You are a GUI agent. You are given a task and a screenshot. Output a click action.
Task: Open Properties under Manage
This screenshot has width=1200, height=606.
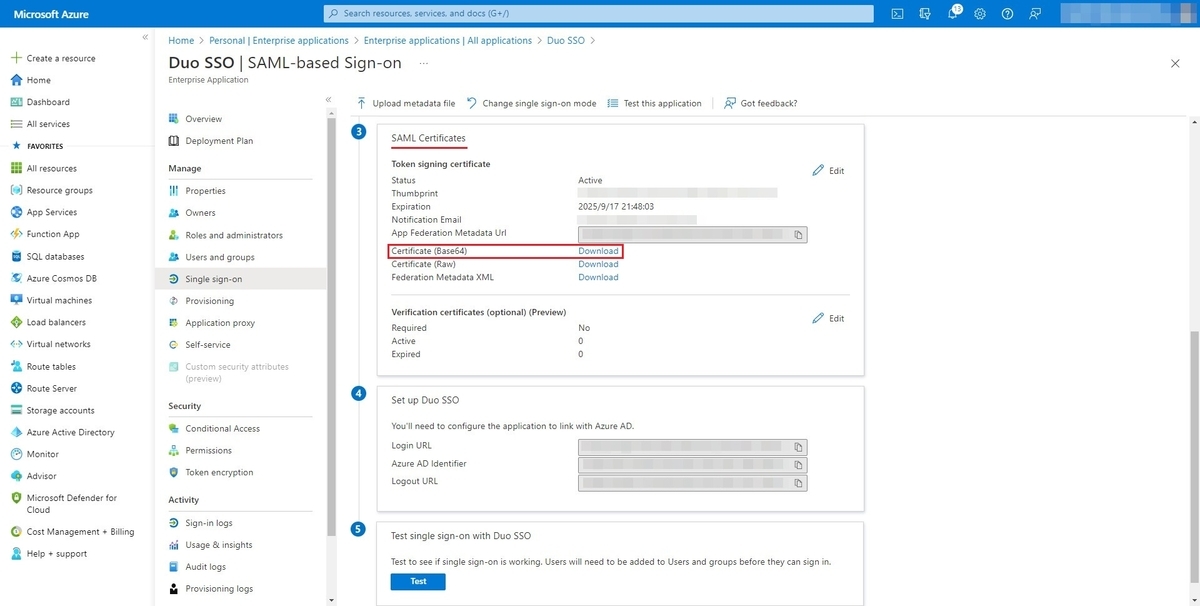(x=205, y=191)
